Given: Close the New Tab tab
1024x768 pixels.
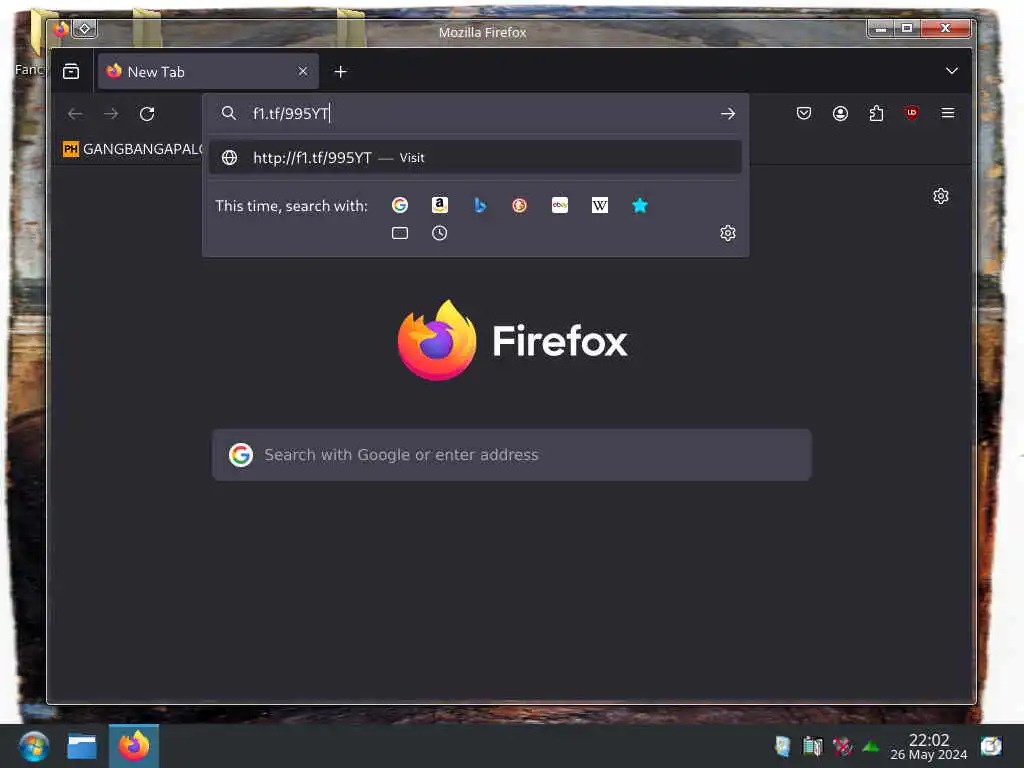Looking at the screenshot, I should click(x=302, y=71).
